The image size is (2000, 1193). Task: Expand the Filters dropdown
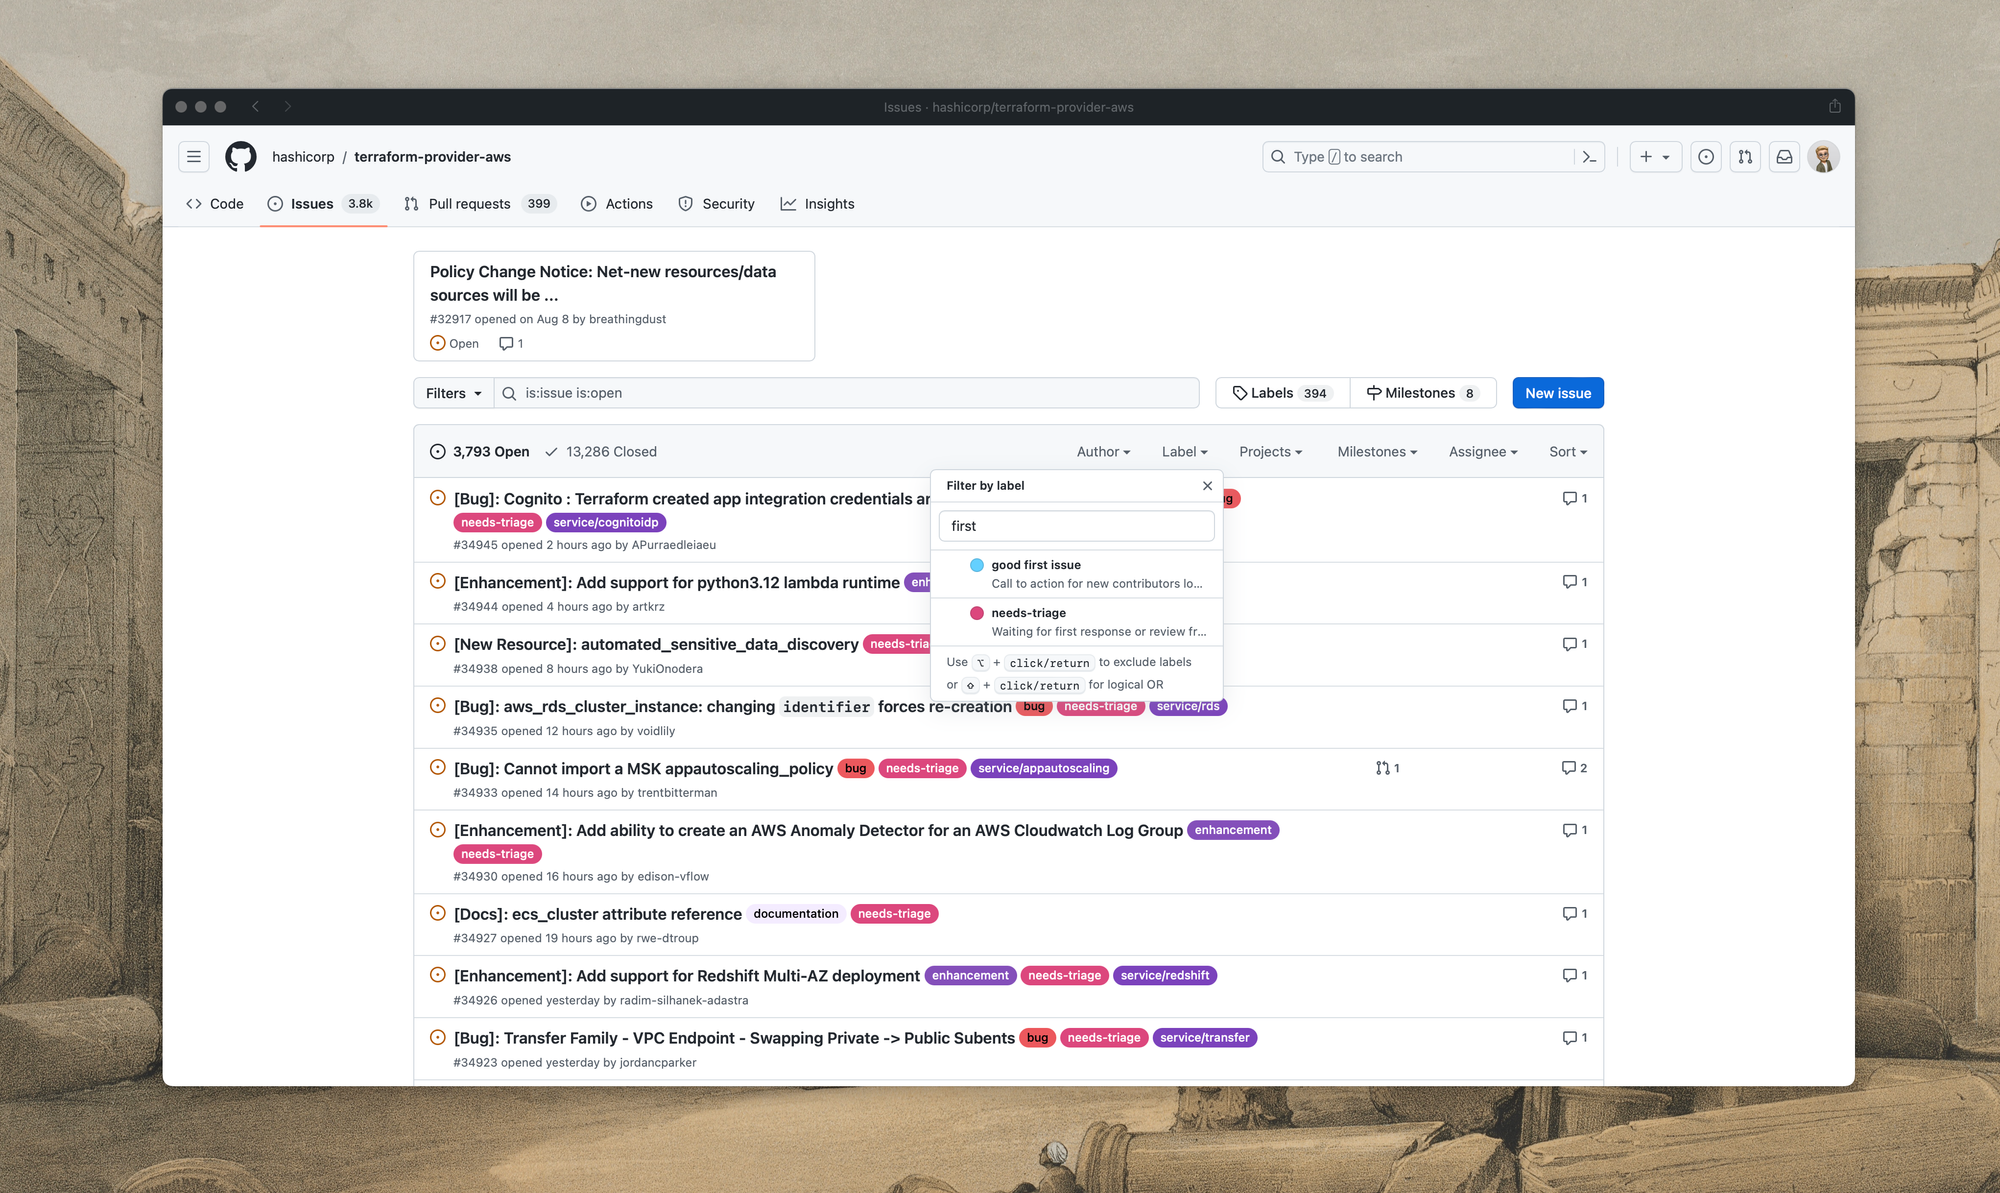coord(453,393)
